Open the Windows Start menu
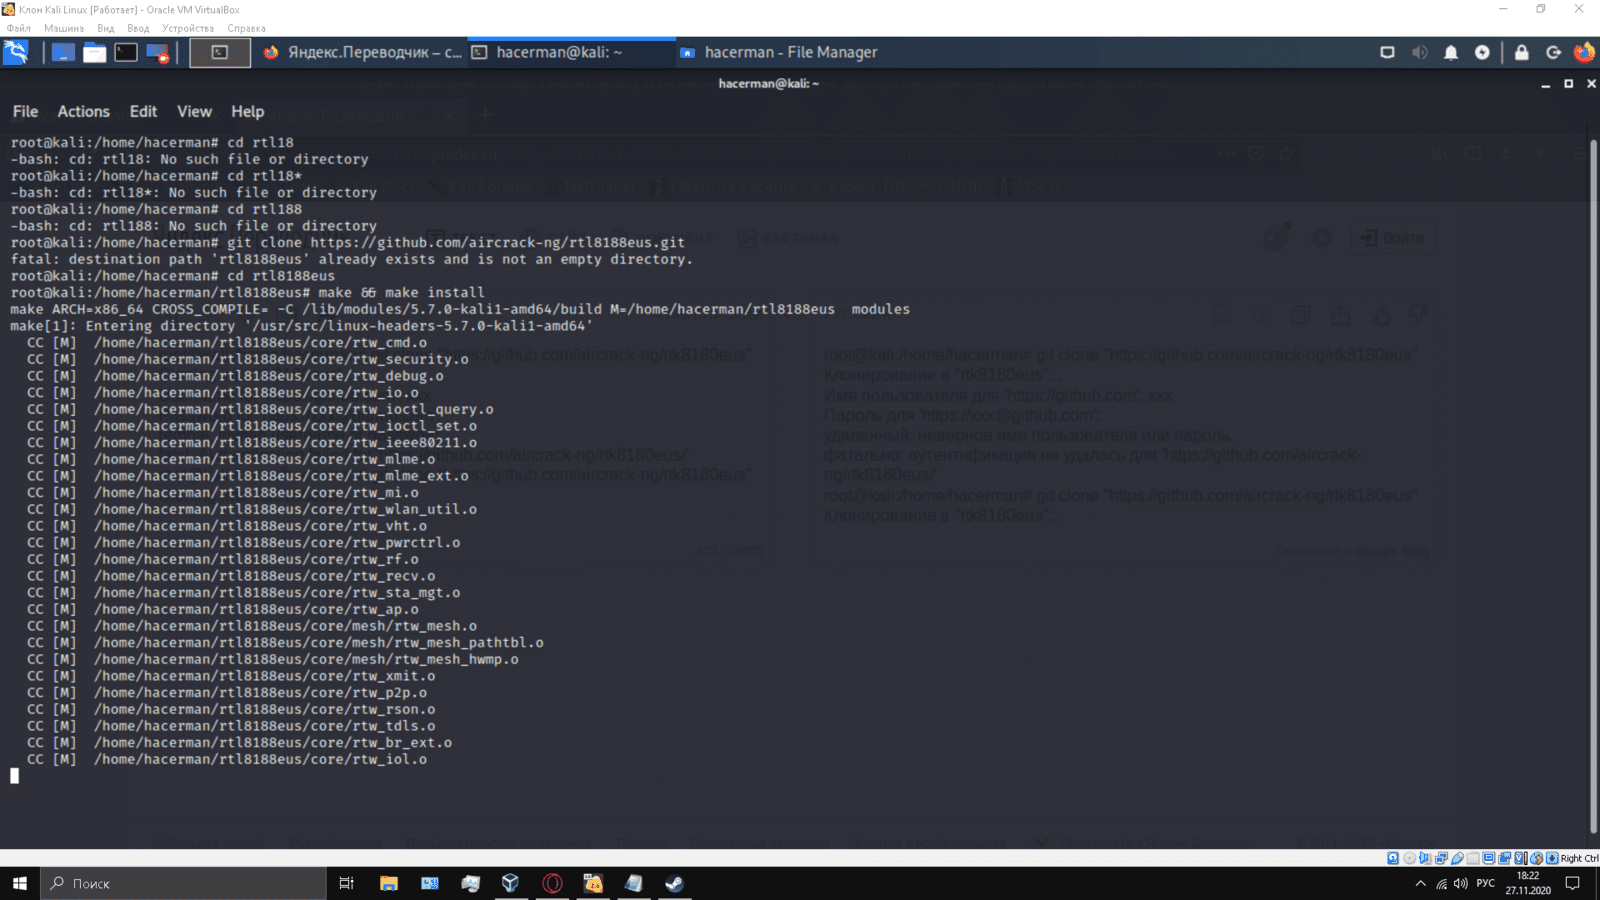Image resolution: width=1600 pixels, height=900 pixels. point(19,883)
